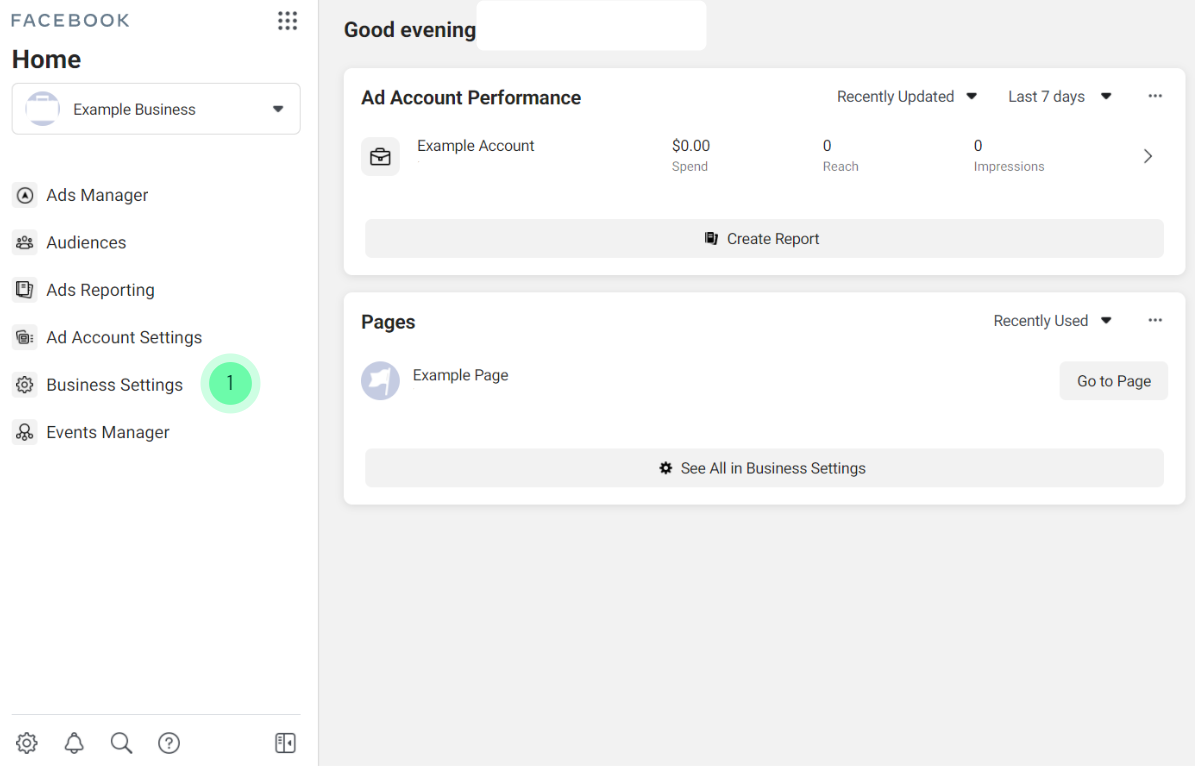Open the Recently Updated dropdown
Image resolution: width=1197 pixels, height=767 pixels.
click(907, 97)
